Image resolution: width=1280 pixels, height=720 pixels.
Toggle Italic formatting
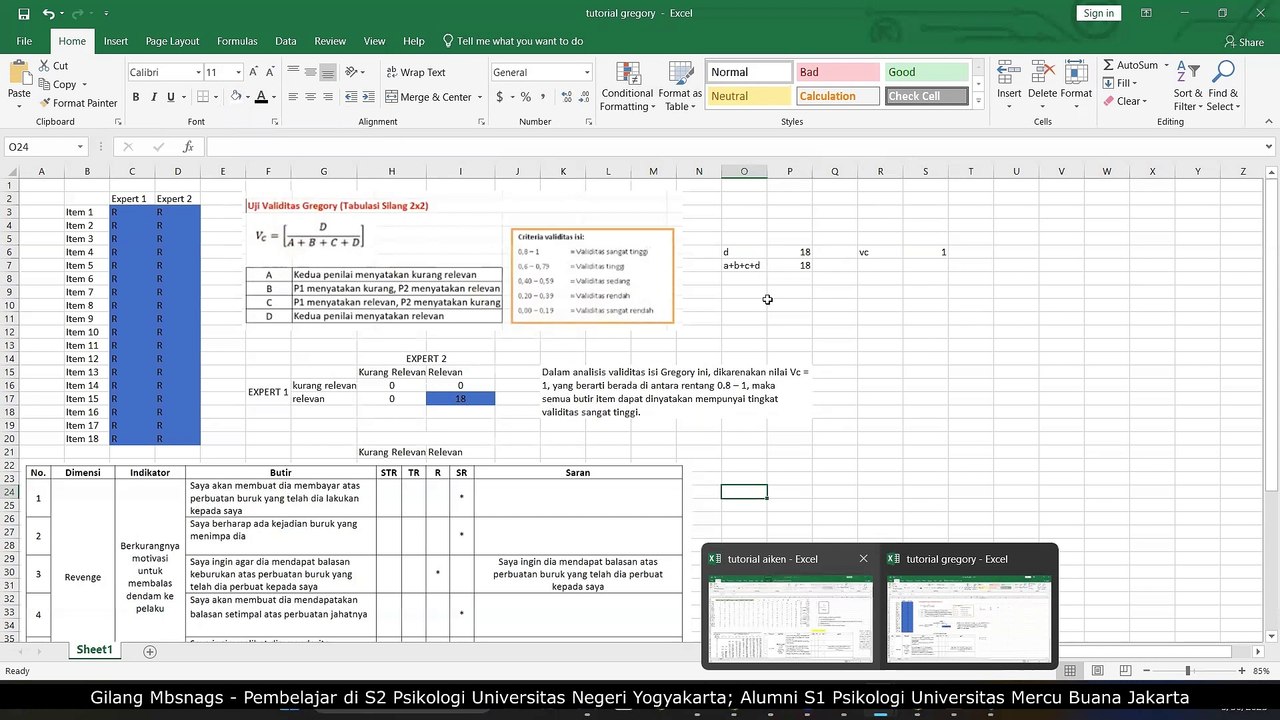[x=153, y=97]
